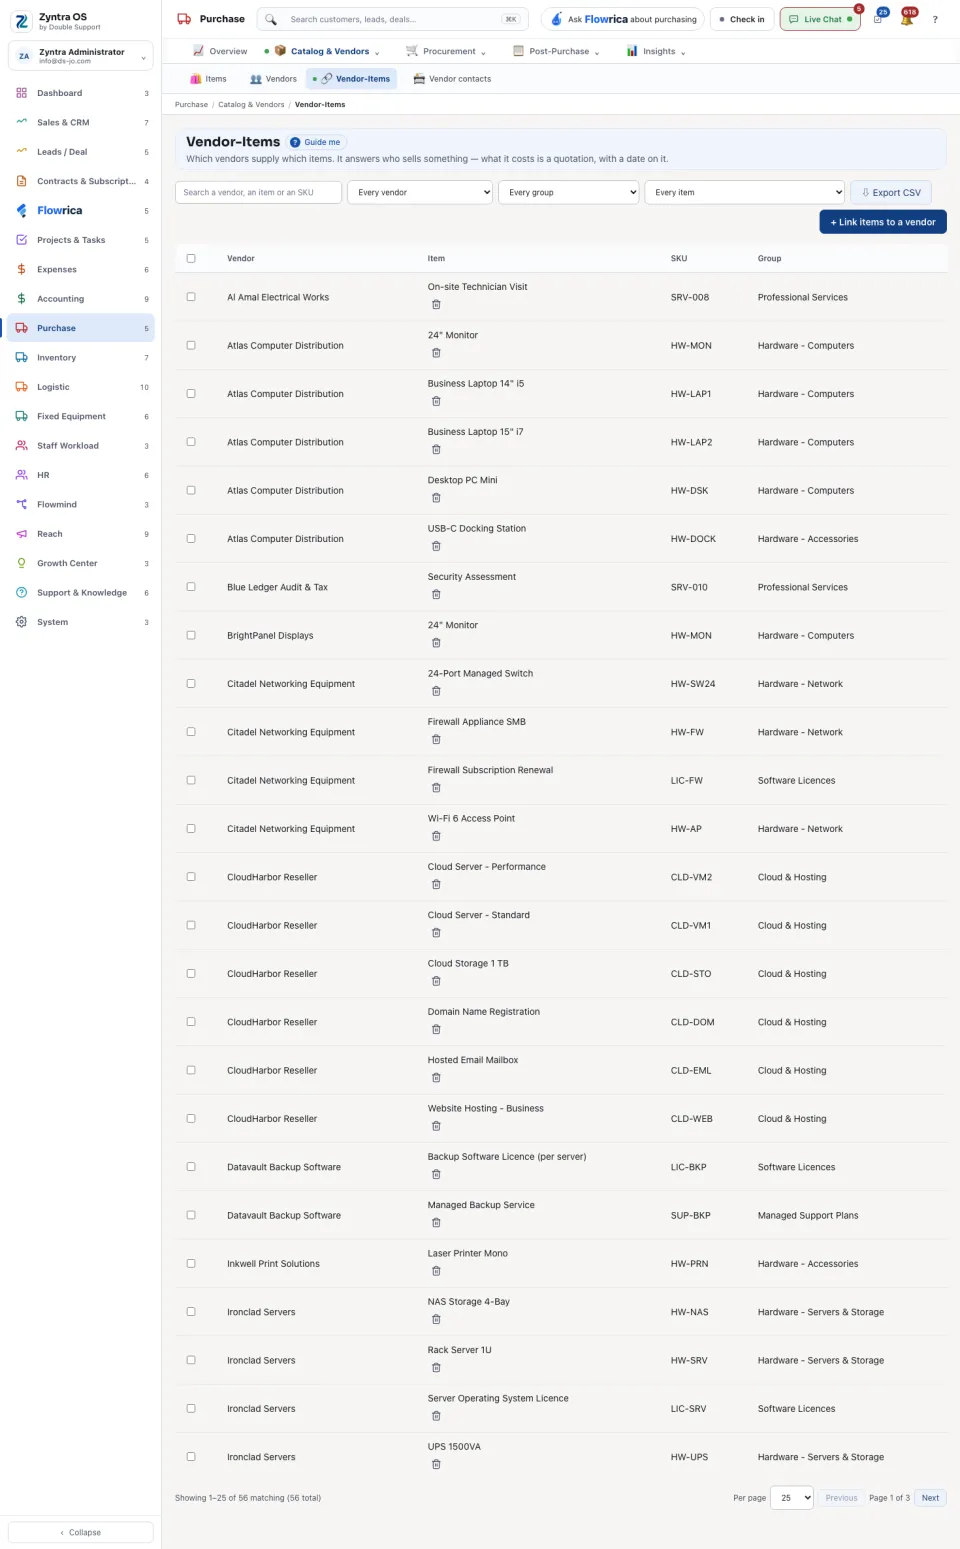Switch to the Items sub-tab
960x1549 pixels.
[208, 79]
